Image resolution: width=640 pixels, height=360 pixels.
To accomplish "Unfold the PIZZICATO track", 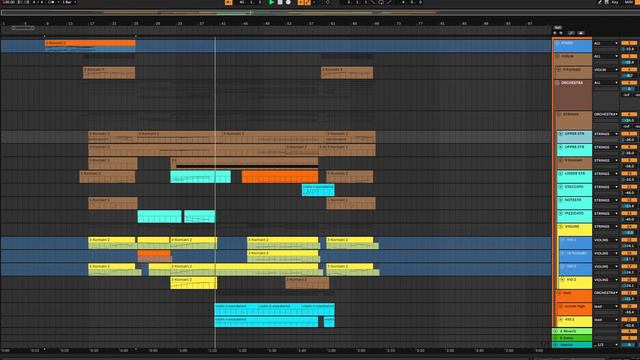I will point(561,213).
